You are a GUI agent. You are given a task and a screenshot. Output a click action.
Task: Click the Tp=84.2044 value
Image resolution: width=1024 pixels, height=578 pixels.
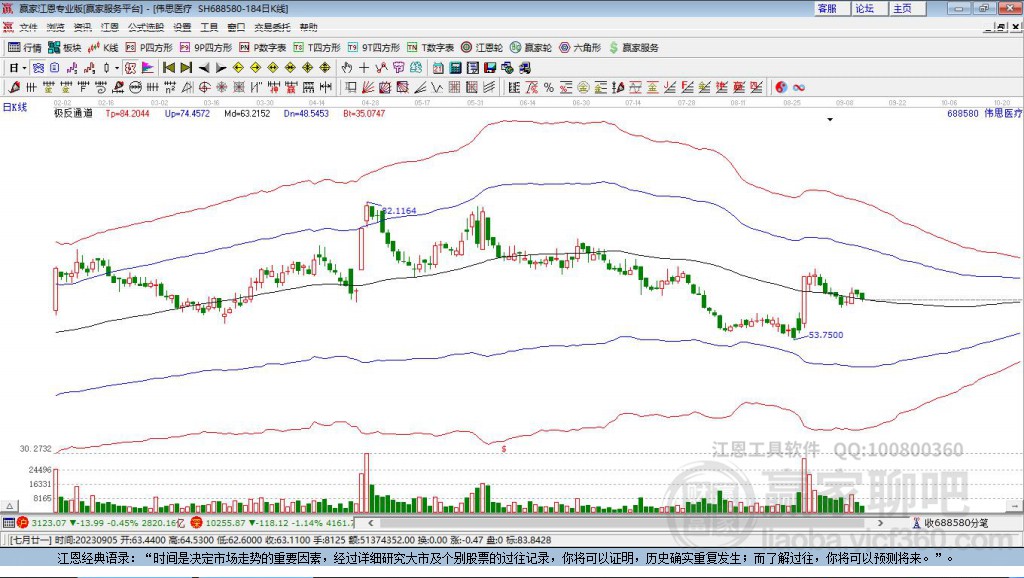click(127, 113)
